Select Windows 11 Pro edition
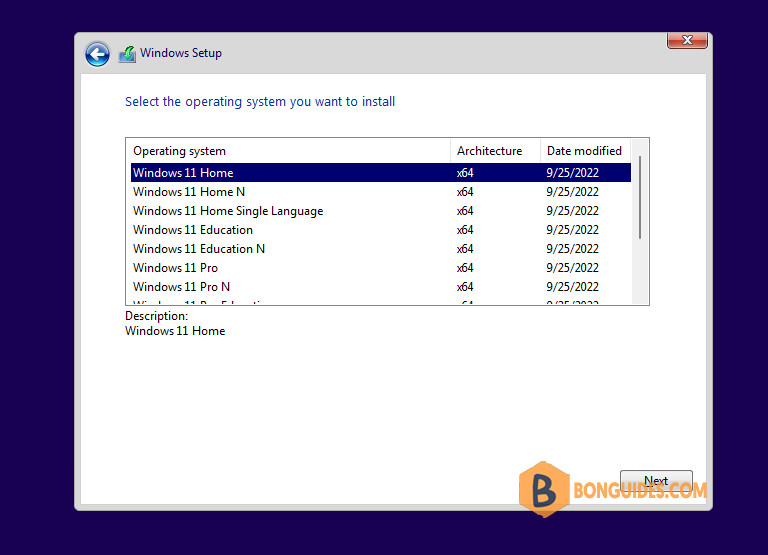 (381, 268)
